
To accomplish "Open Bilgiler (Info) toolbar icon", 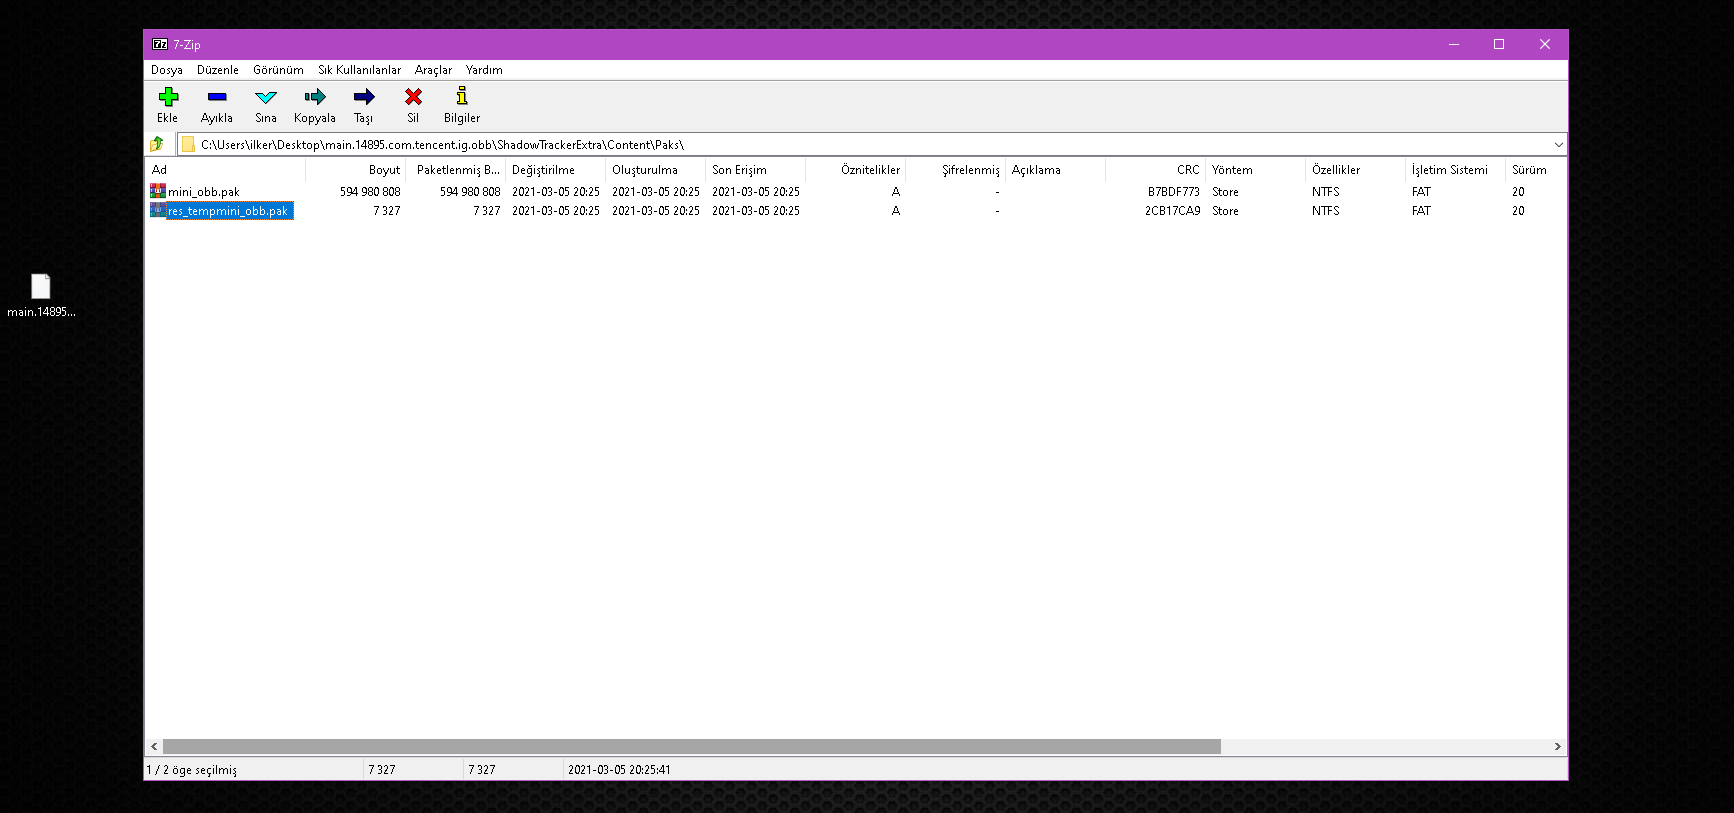I will tap(462, 97).
